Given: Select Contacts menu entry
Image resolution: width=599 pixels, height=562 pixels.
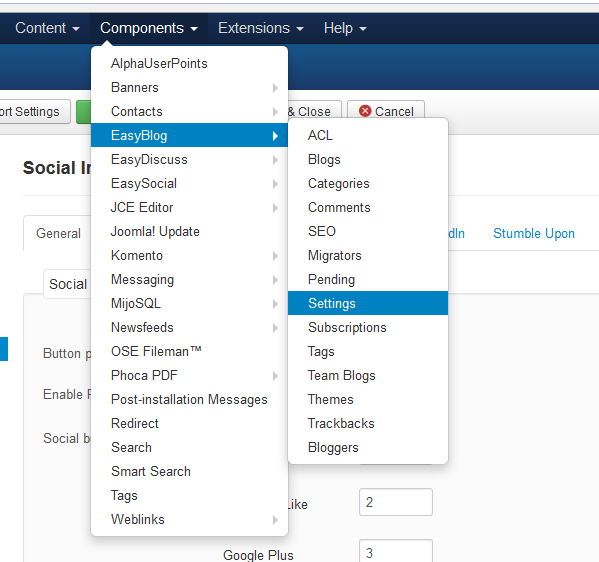Looking at the screenshot, I should coord(189,112).
